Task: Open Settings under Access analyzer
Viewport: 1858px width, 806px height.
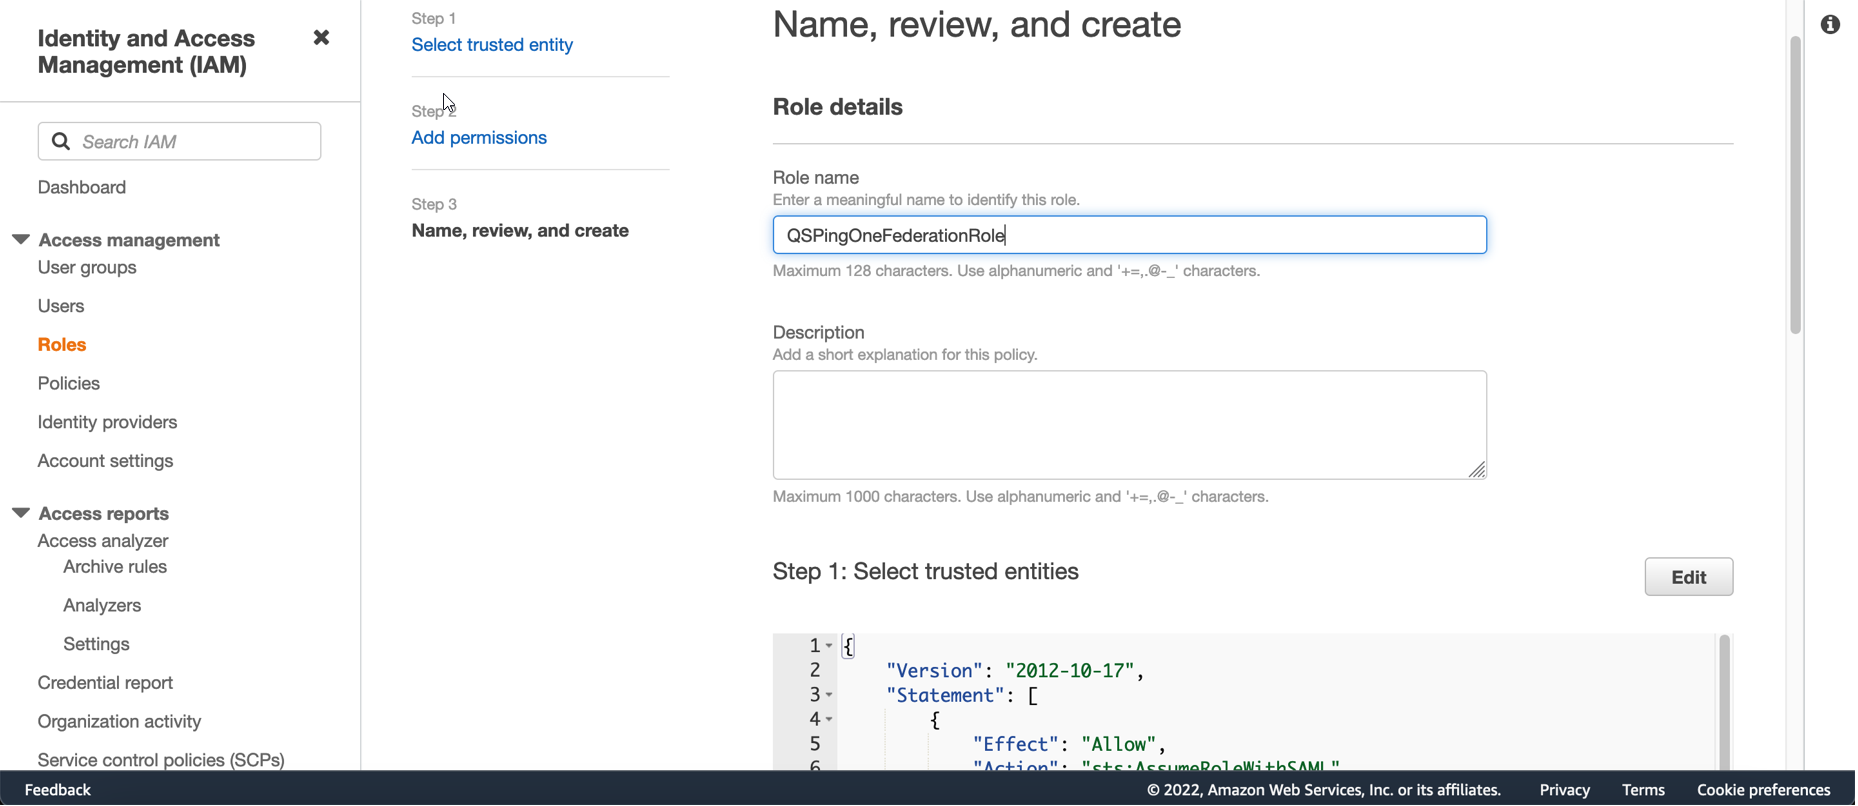Action: click(96, 644)
